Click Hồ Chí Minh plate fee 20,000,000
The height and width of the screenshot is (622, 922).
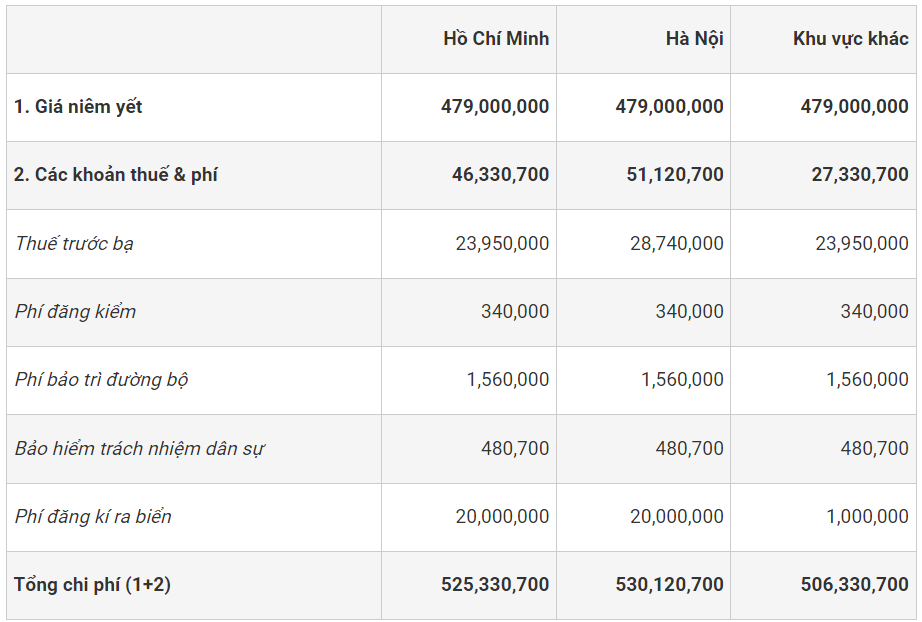click(502, 517)
